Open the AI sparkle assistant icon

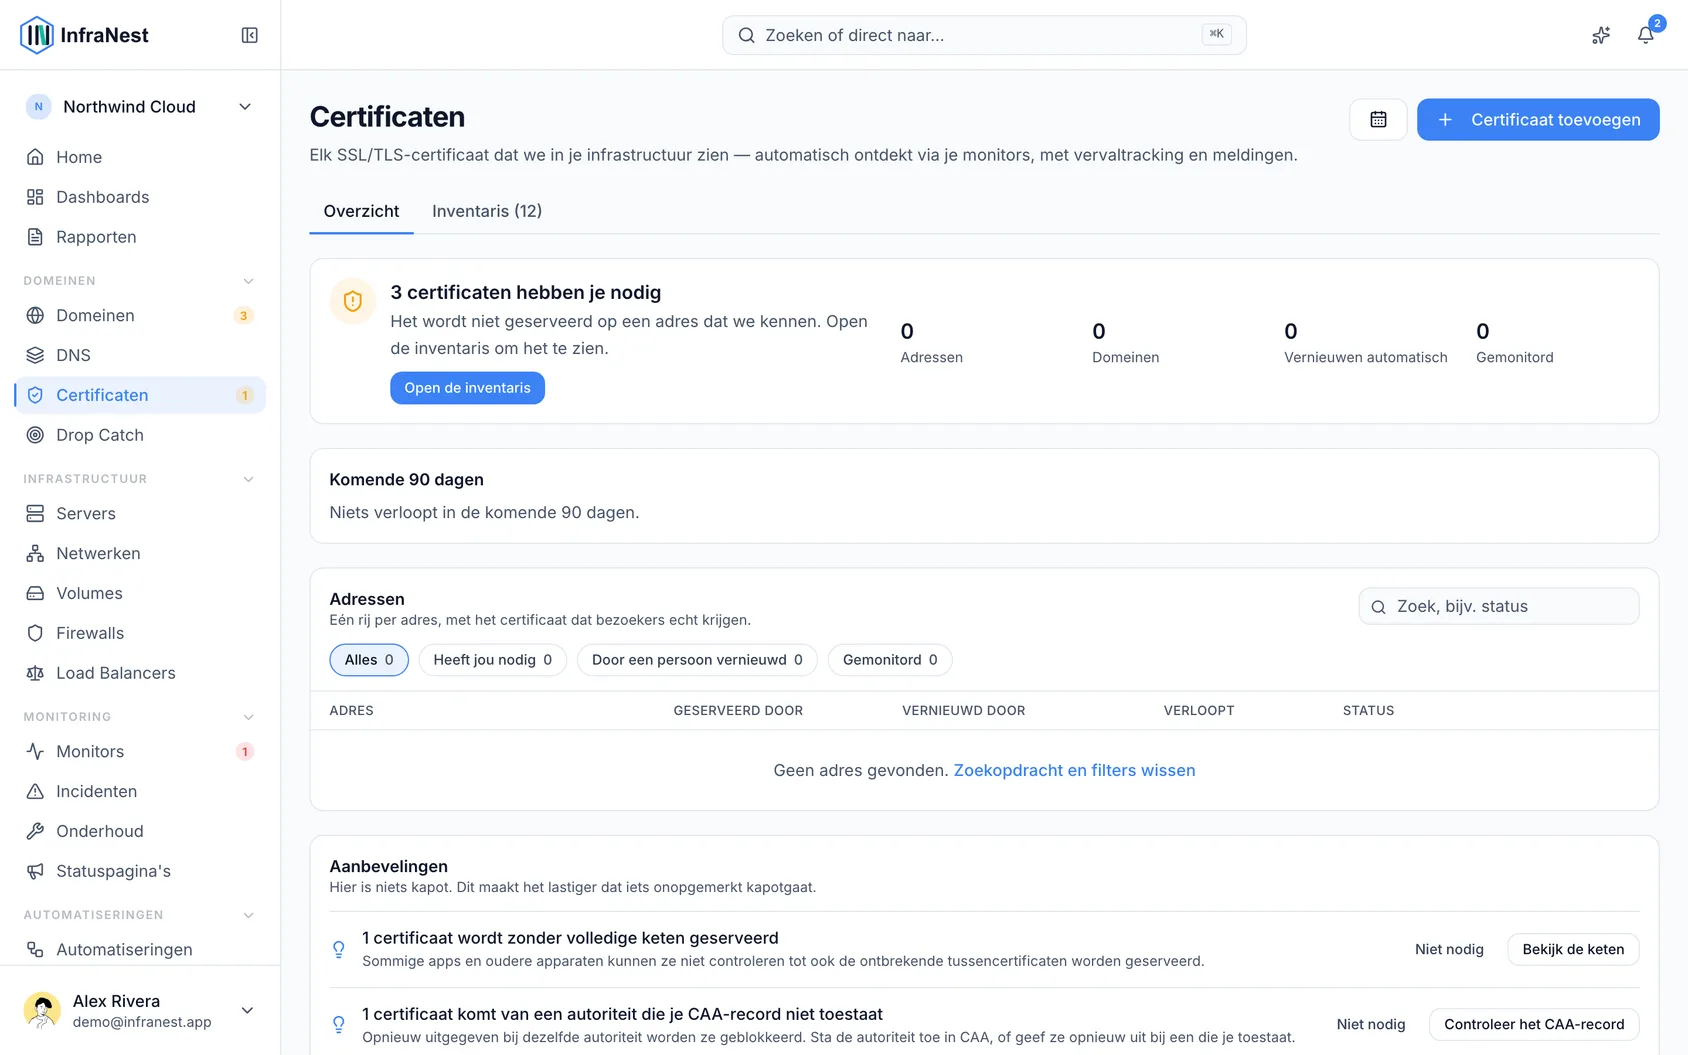(1601, 35)
